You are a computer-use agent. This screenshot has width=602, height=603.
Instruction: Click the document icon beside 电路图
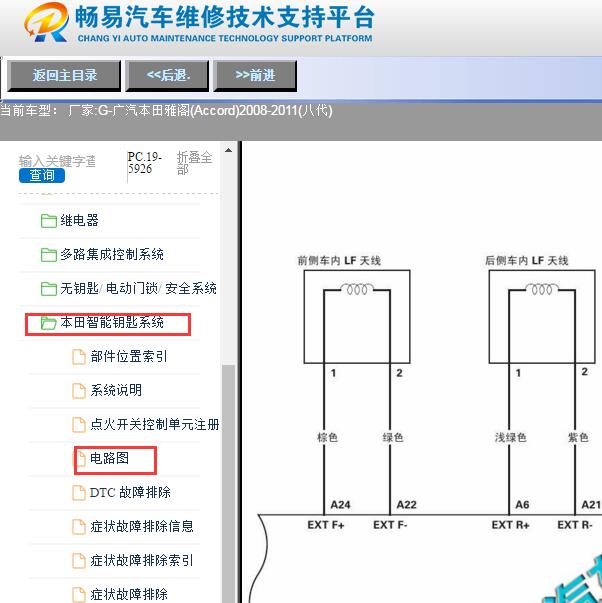[x=80, y=458]
